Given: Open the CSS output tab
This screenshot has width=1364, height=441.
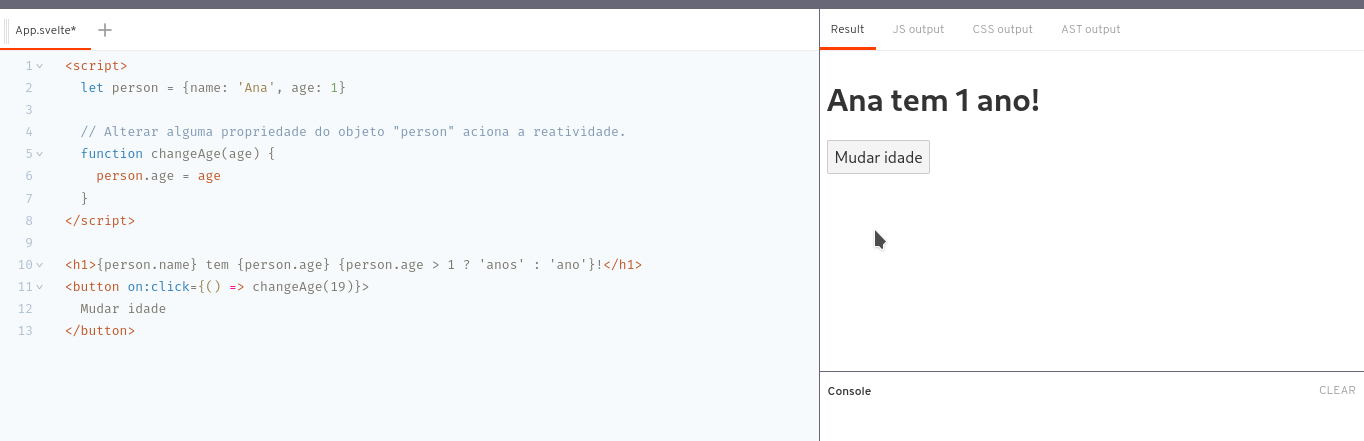Looking at the screenshot, I should pos(1002,29).
